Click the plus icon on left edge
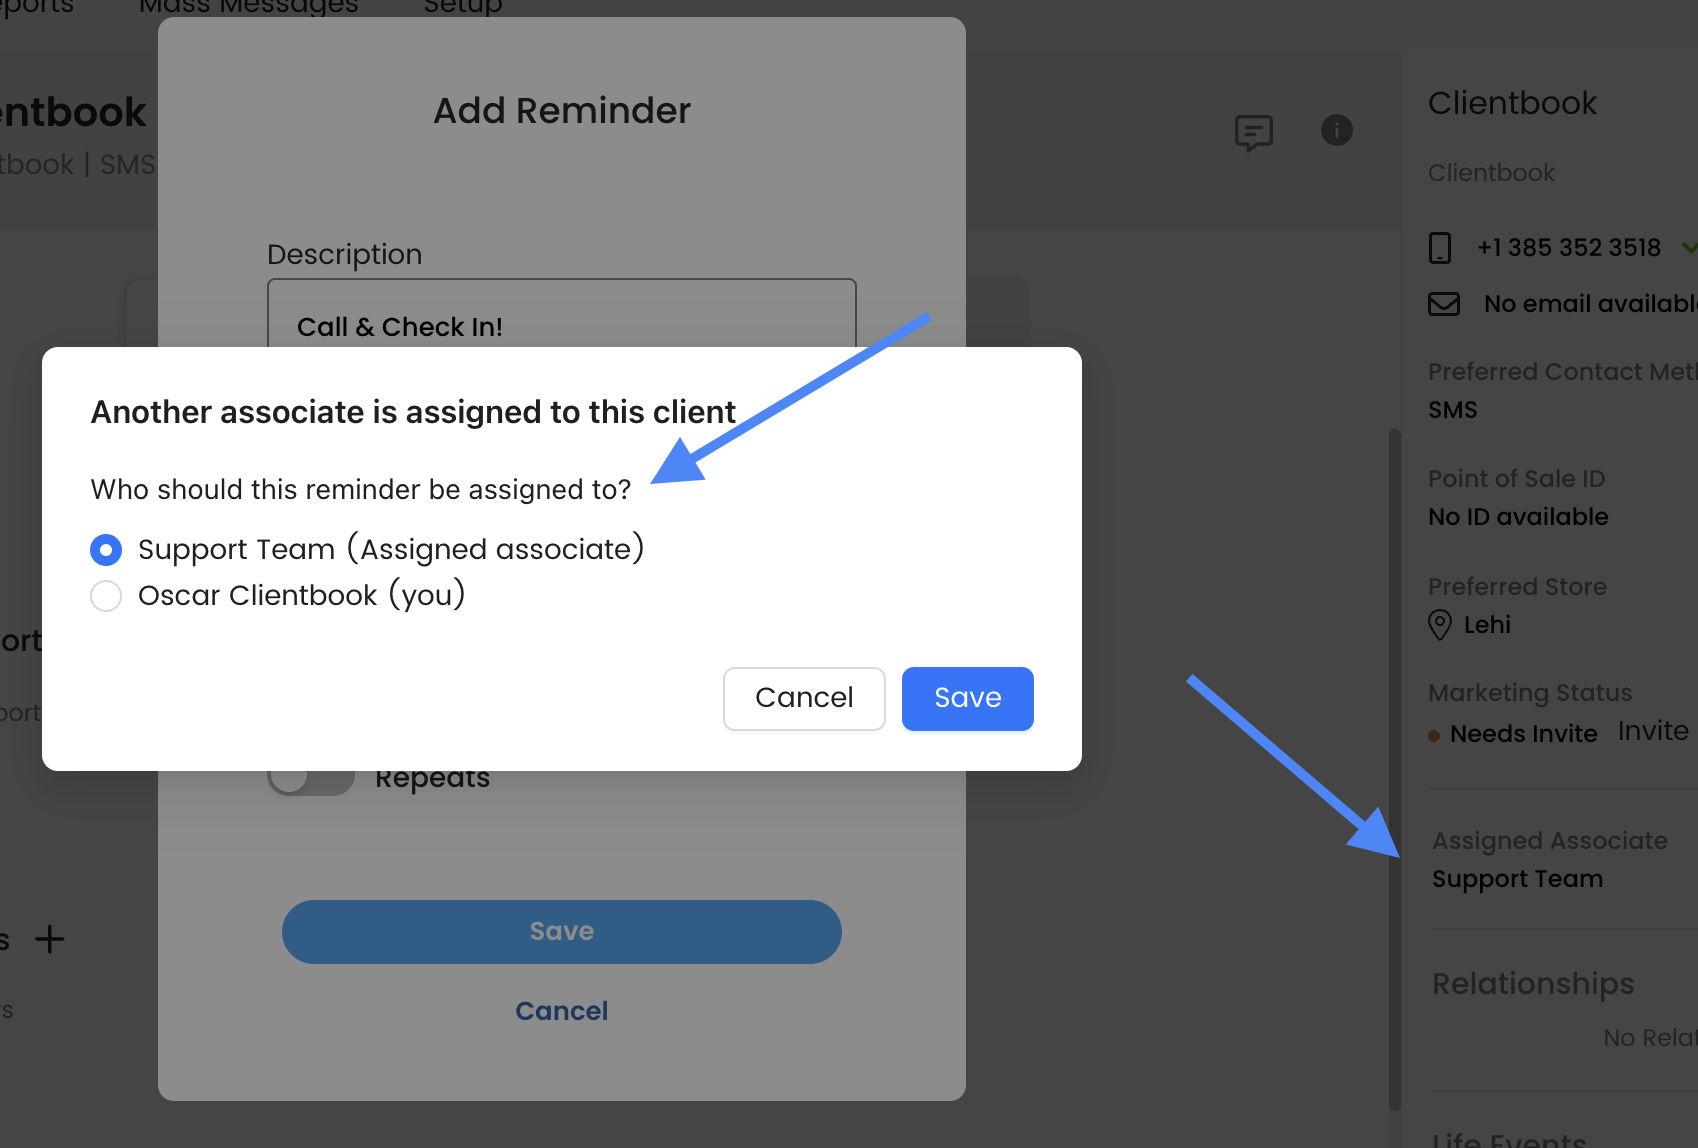Viewport: 1698px width, 1148px height. click(49, 939)
